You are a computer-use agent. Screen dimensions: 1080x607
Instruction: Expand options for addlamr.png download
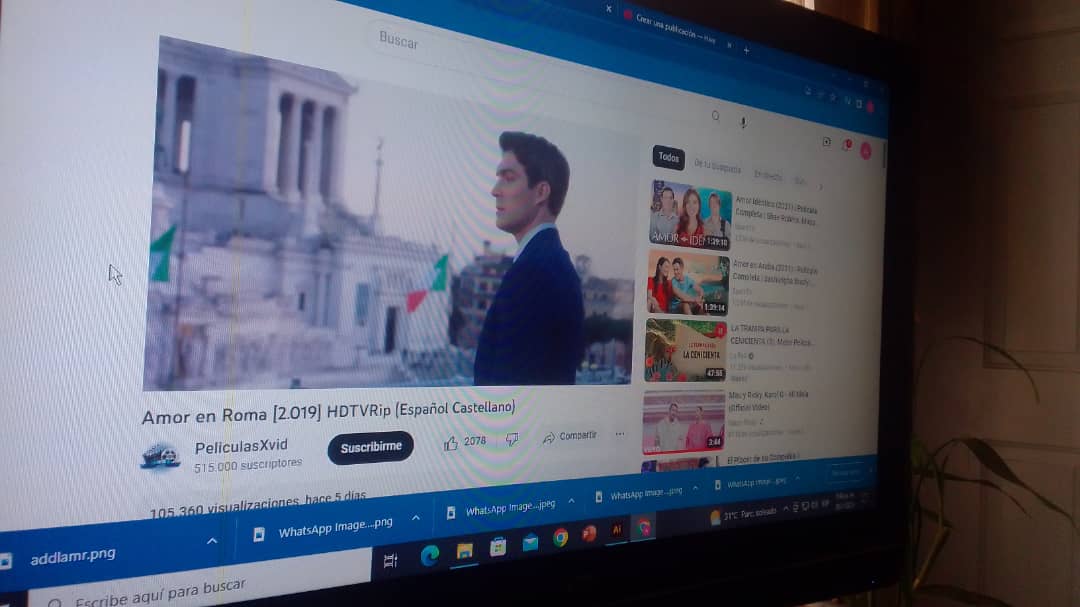(x=212, y=542)
